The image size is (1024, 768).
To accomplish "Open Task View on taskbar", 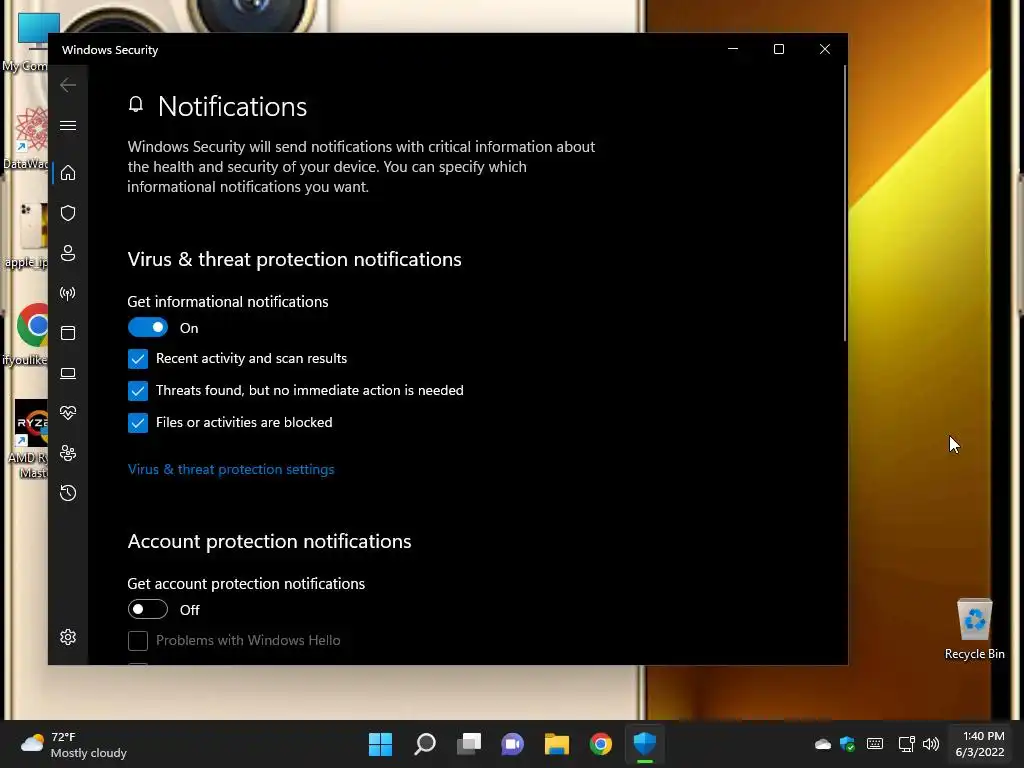I will pyautogui.click(x=468, y=744).
